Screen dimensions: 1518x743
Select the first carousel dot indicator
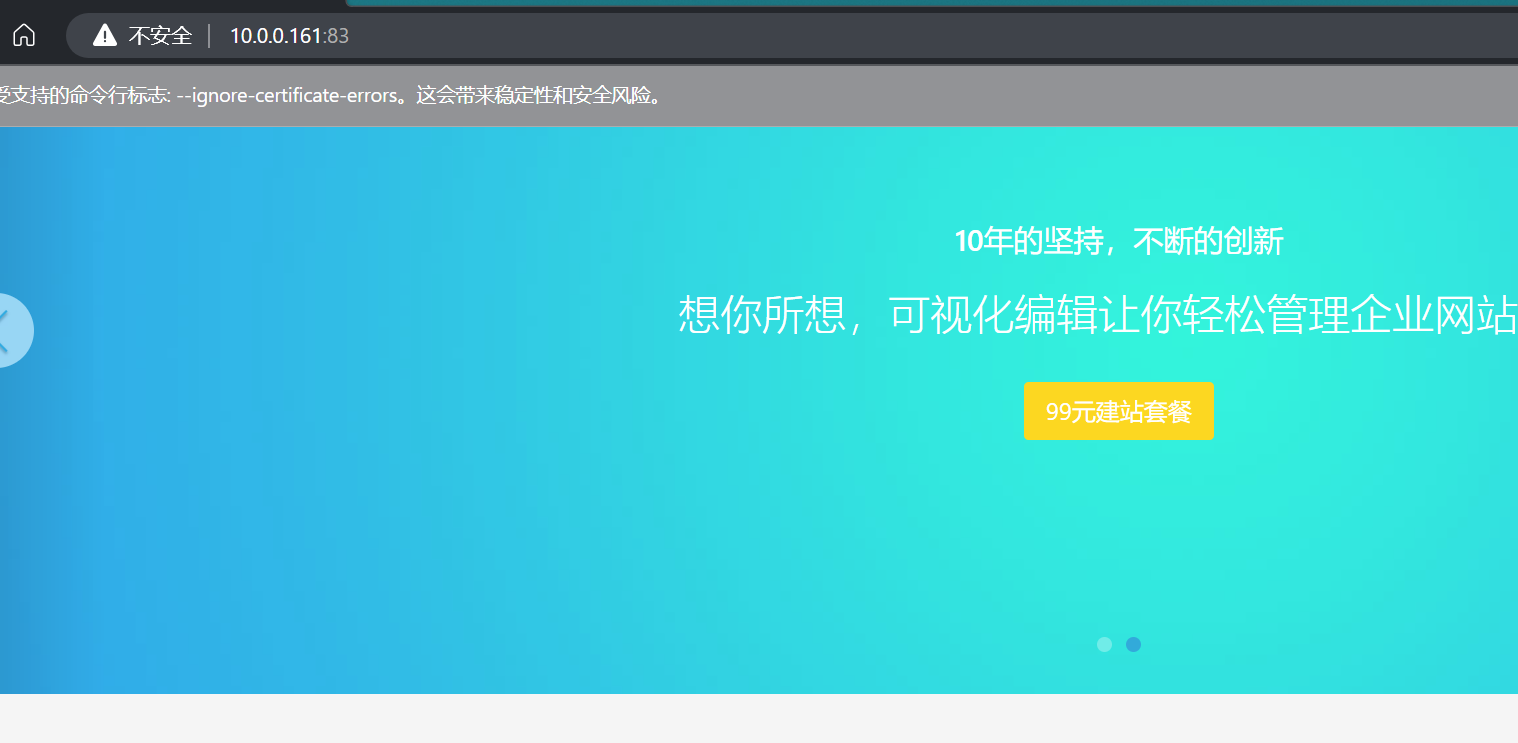click(1104, 644)
